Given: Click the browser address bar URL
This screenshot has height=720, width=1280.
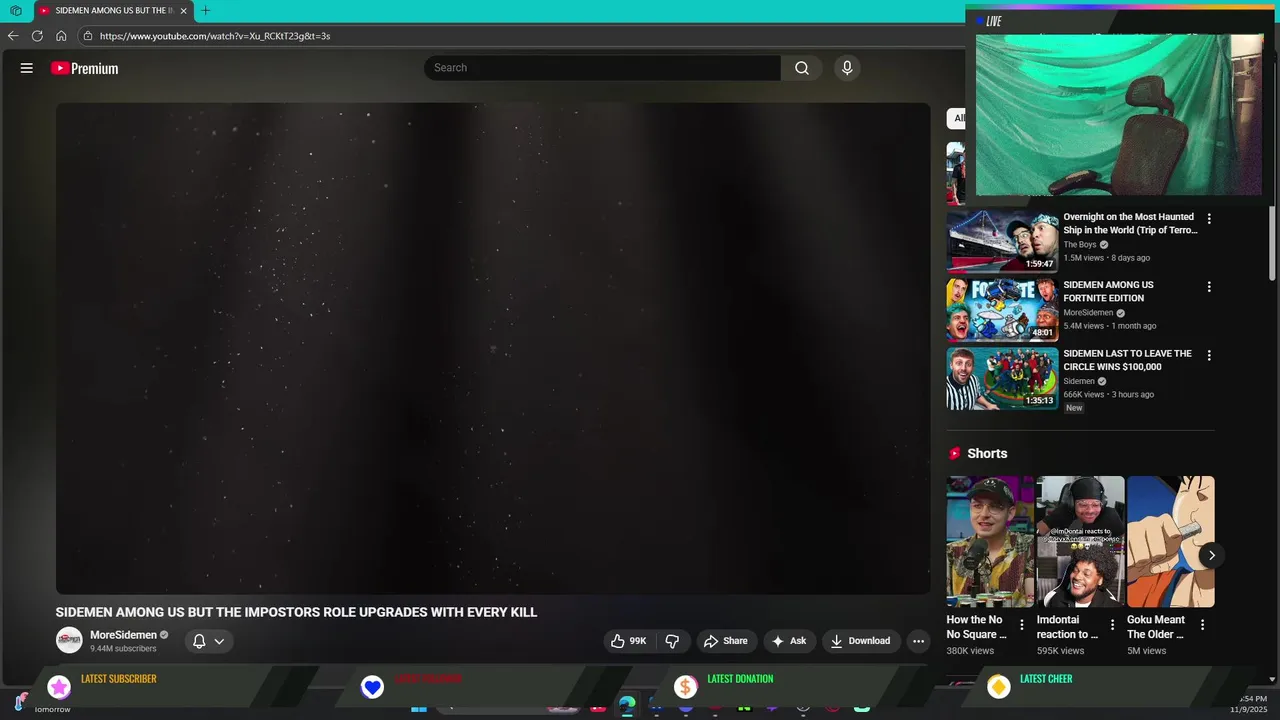Looking at the screenshot, I should coord(215,36).
